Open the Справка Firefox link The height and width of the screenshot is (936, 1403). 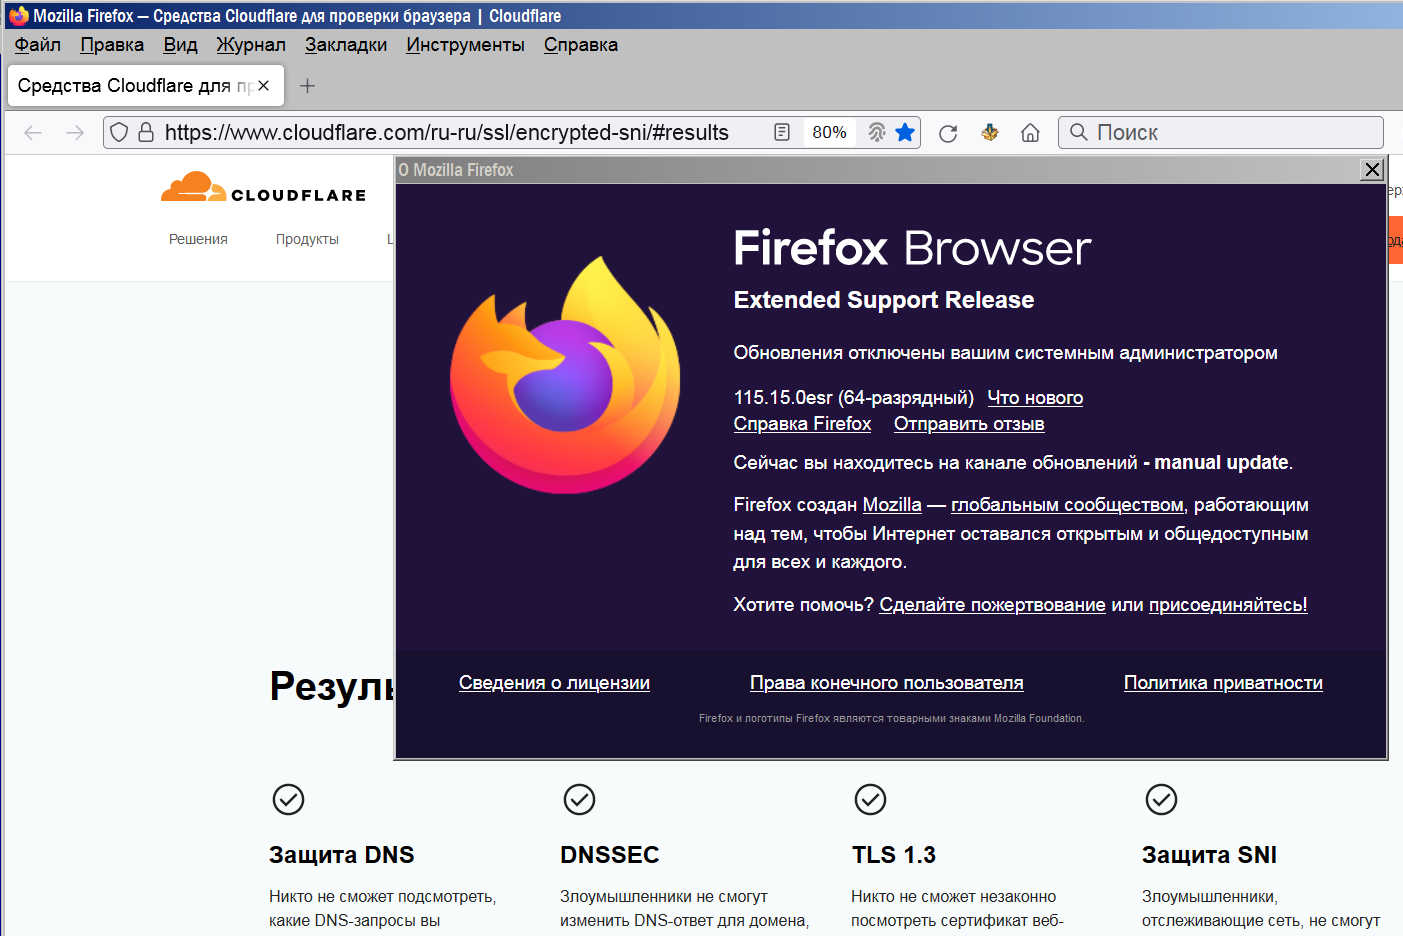pos(802,424)
